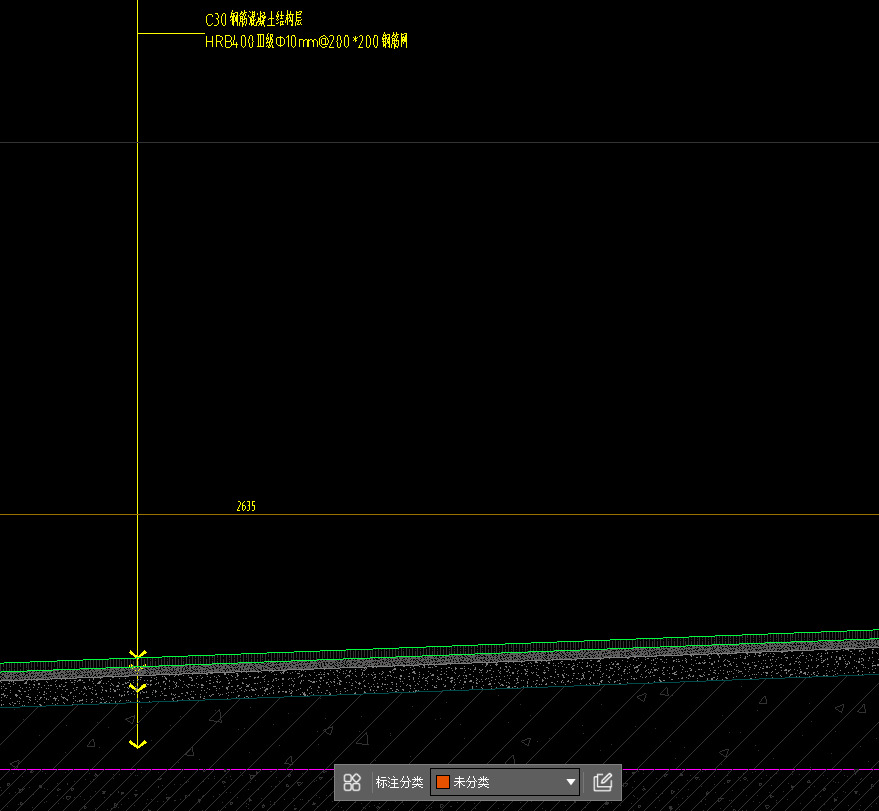The image size is (879, 811).
Task: Open the 未分类 category dropdown
Action: coord(505,782)
